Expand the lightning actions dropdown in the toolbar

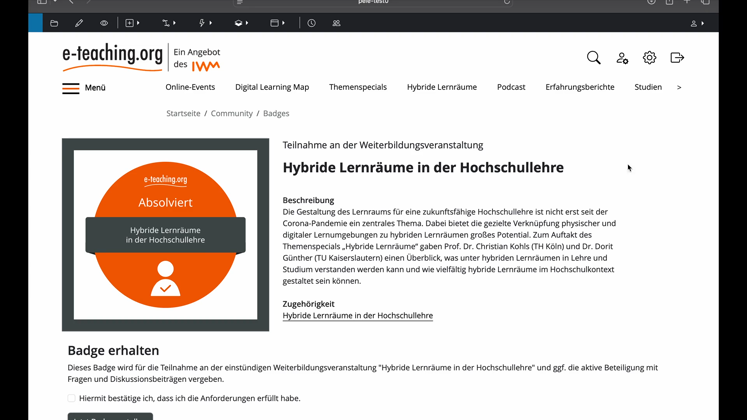[204, 23]
